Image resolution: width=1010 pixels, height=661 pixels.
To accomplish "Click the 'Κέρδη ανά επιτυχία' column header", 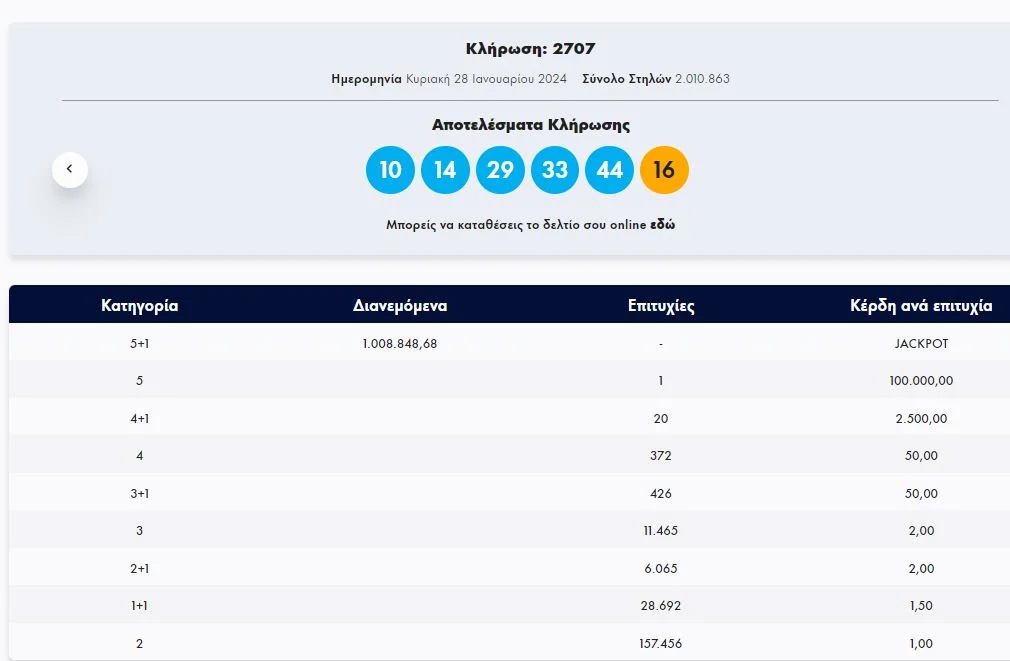I will tap(920, 306).
